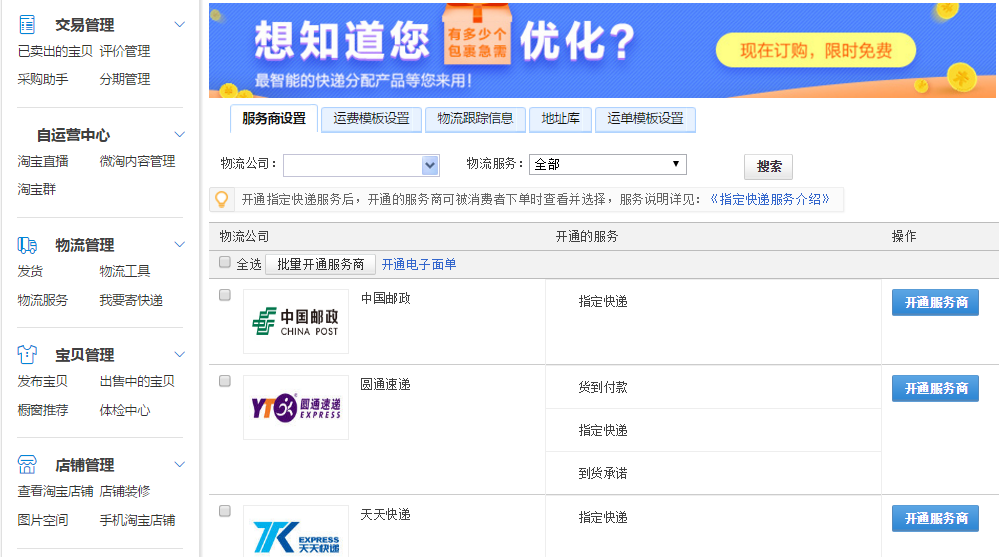Screen dimensions: 999x557
Task: Check the 中国邮政 row checkbox
Action: pyautogui.click(x=224, y=294)
